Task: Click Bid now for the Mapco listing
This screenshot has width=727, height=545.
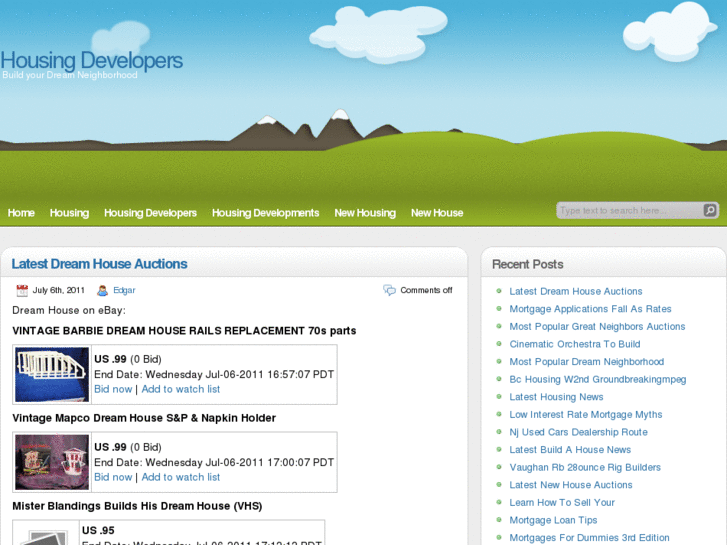Action: (113, 477)
